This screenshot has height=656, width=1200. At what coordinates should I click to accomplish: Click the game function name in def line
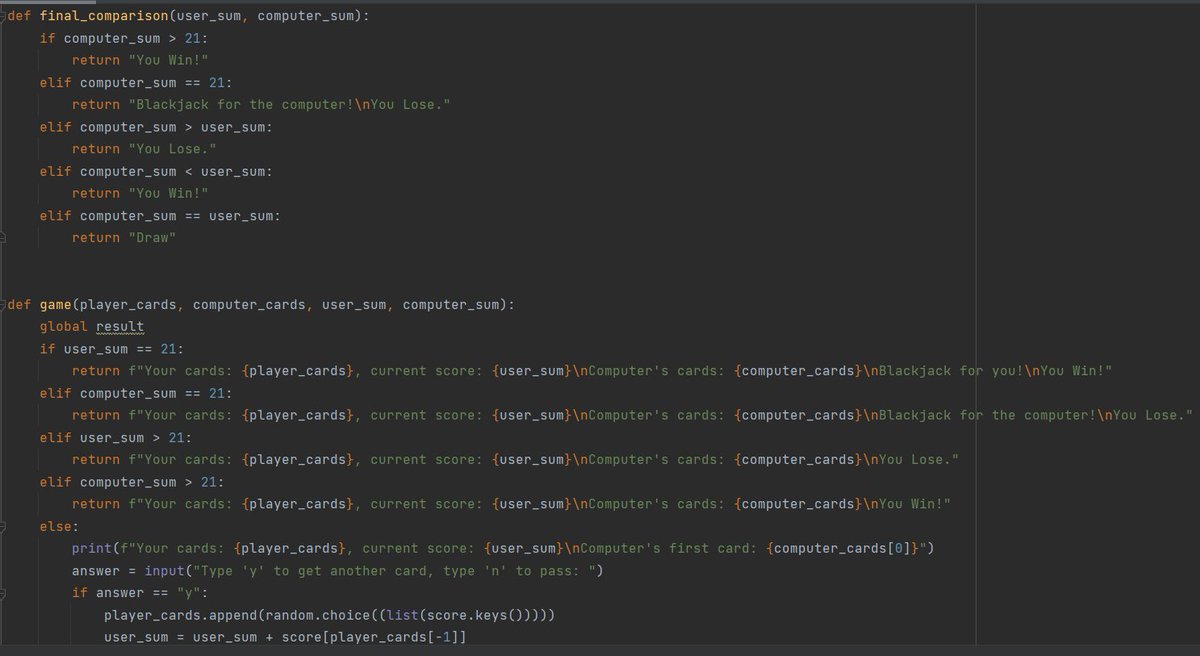tap(55, 304)
